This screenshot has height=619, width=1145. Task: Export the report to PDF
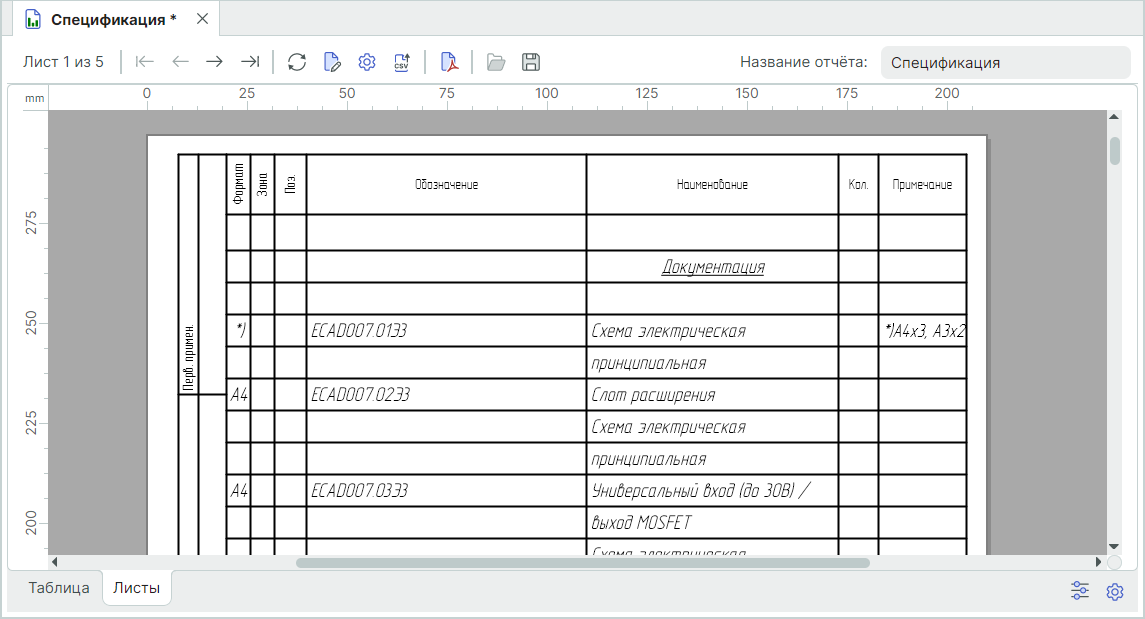(x=449, y=62)
